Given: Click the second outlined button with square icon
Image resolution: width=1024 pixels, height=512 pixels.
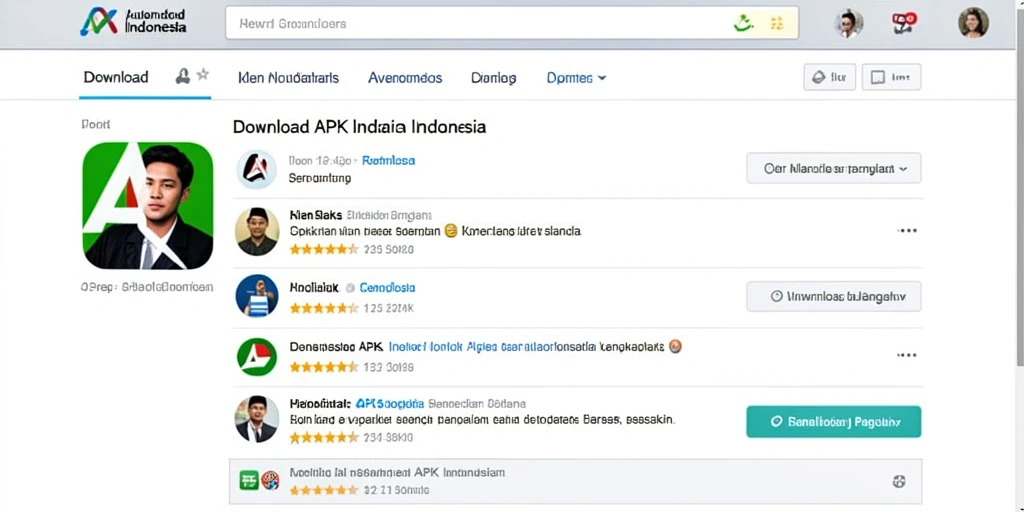Looking at the screenshot, I should [x=891, y=77].
